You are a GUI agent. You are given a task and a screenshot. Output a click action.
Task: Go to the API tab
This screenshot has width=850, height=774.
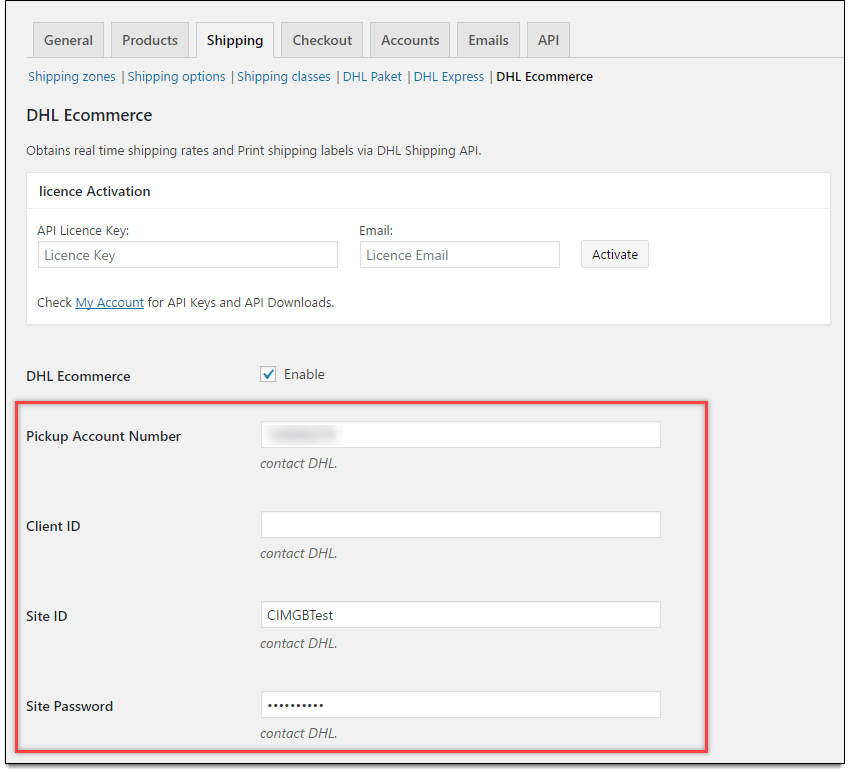point(547,39)
